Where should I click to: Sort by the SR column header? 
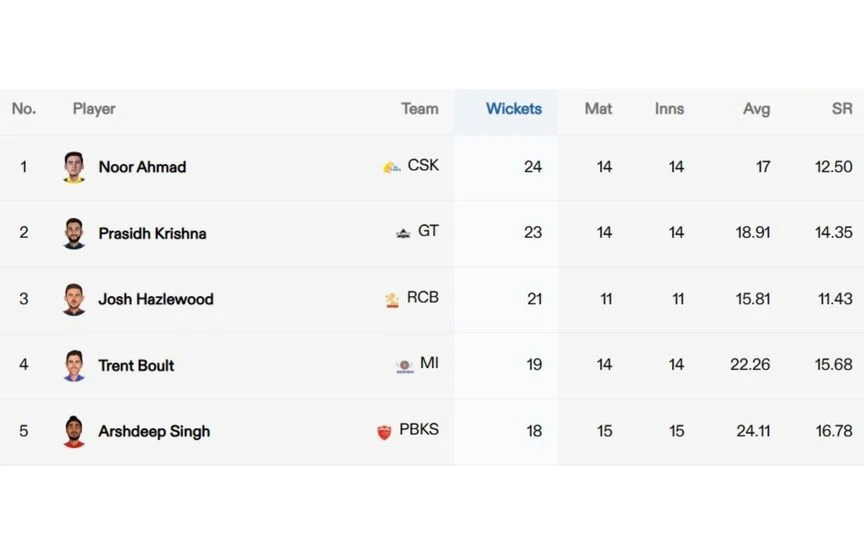(x=841, y=109)
